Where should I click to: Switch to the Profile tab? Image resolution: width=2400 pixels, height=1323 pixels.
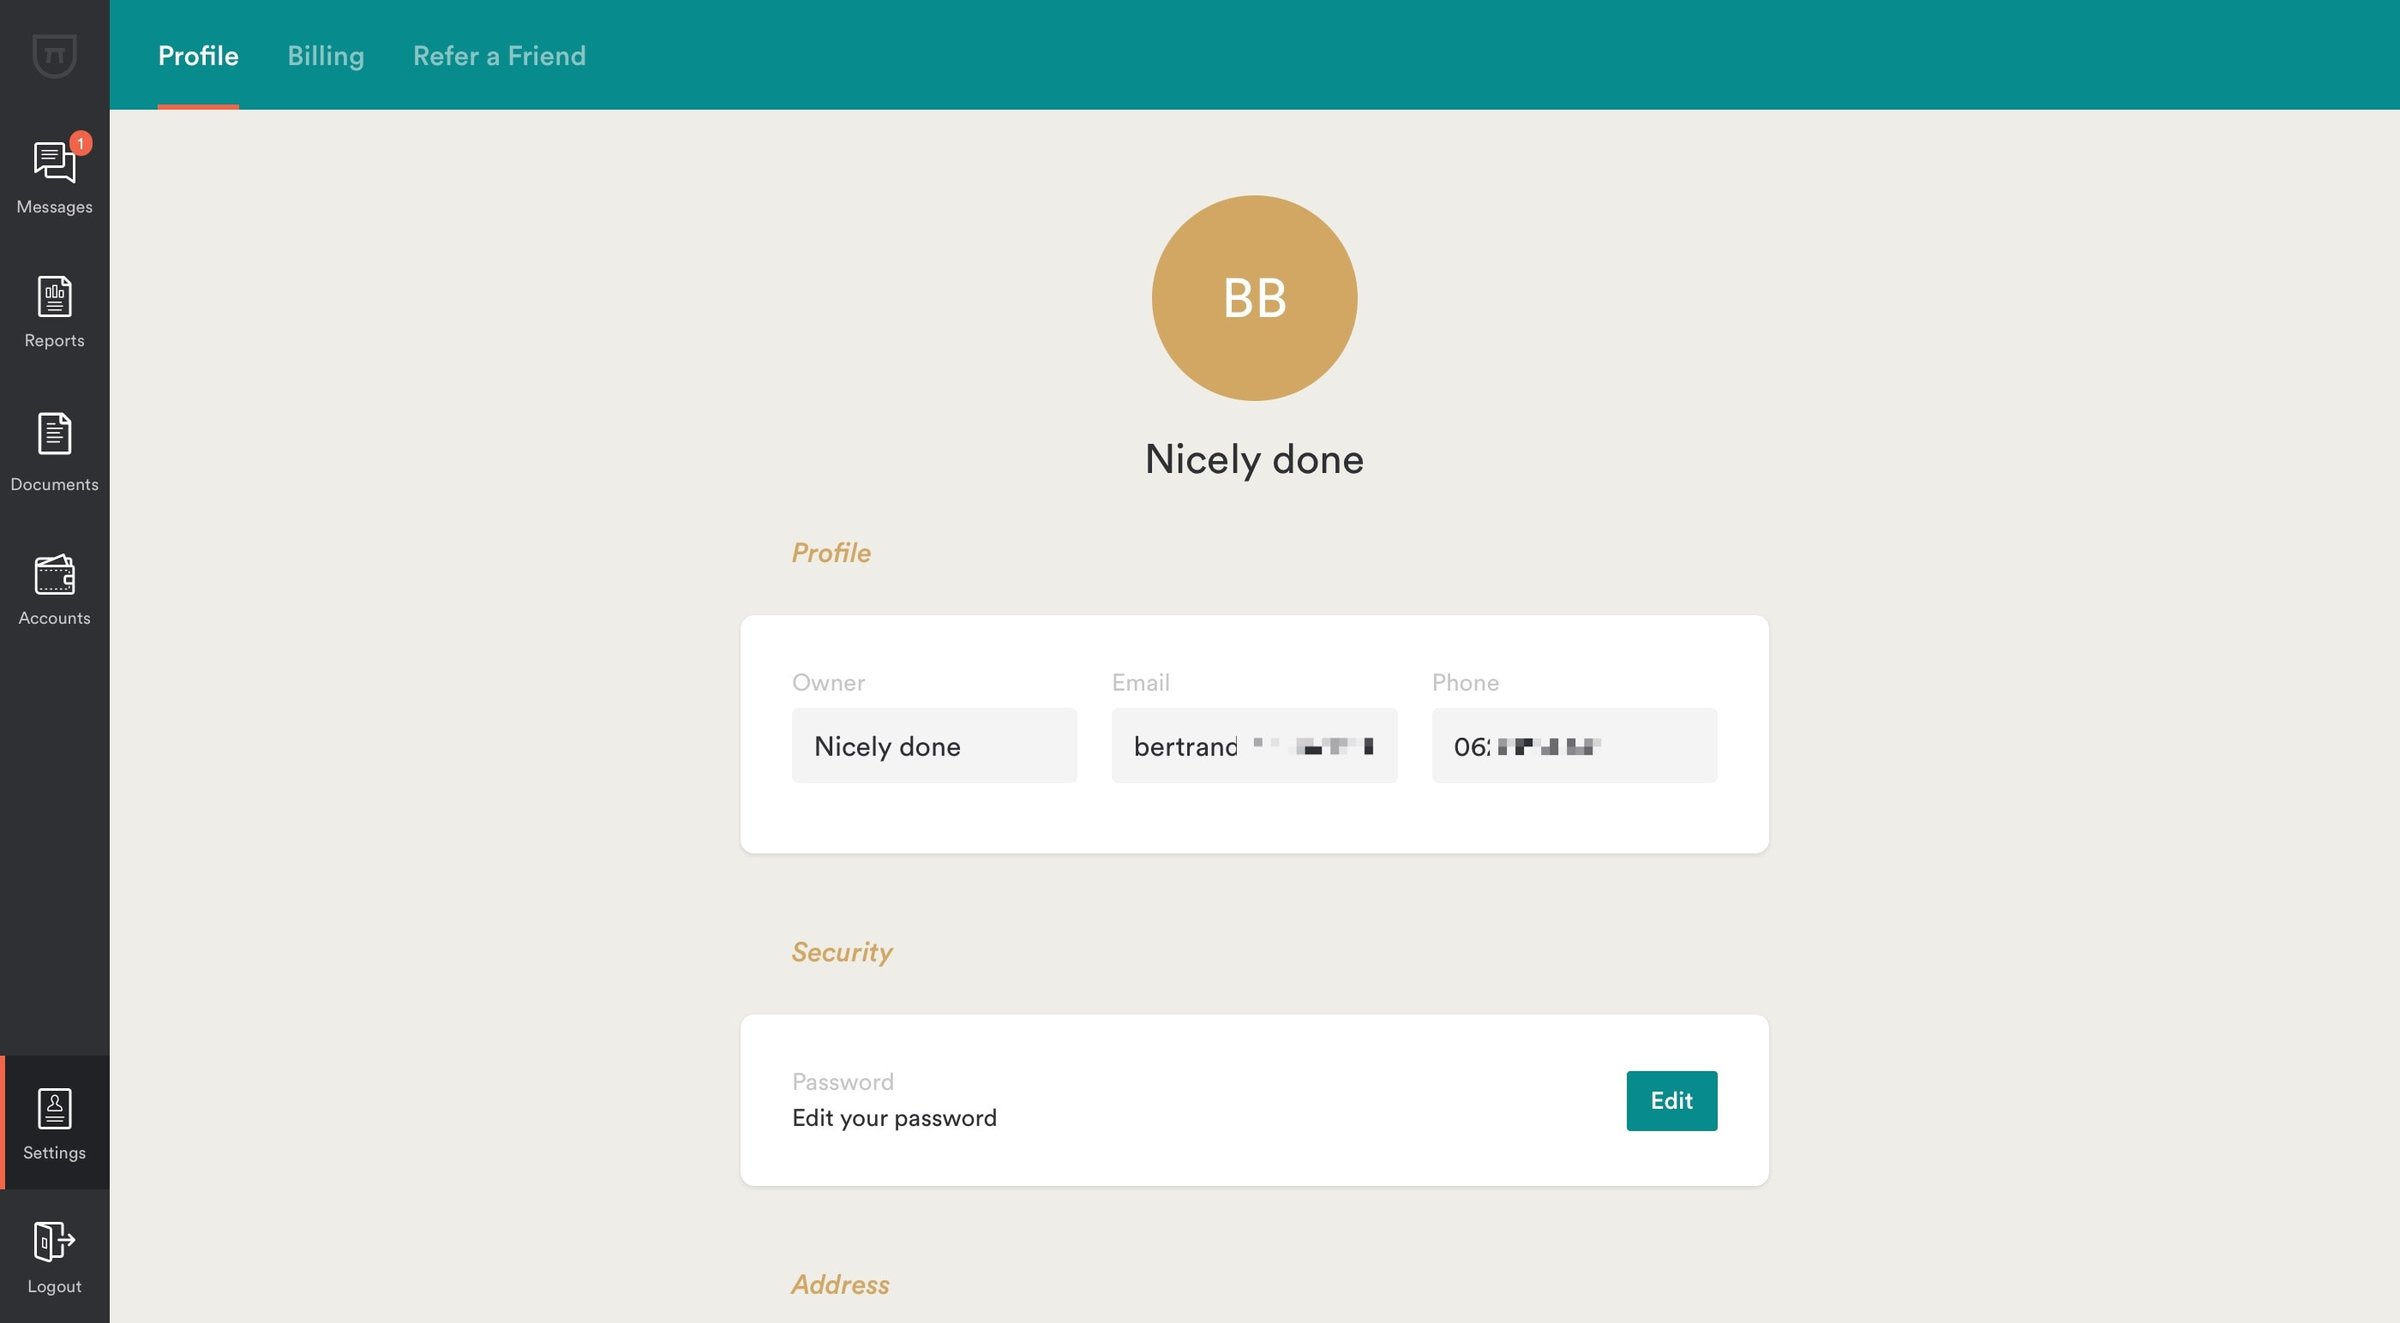tap(198, 56)
